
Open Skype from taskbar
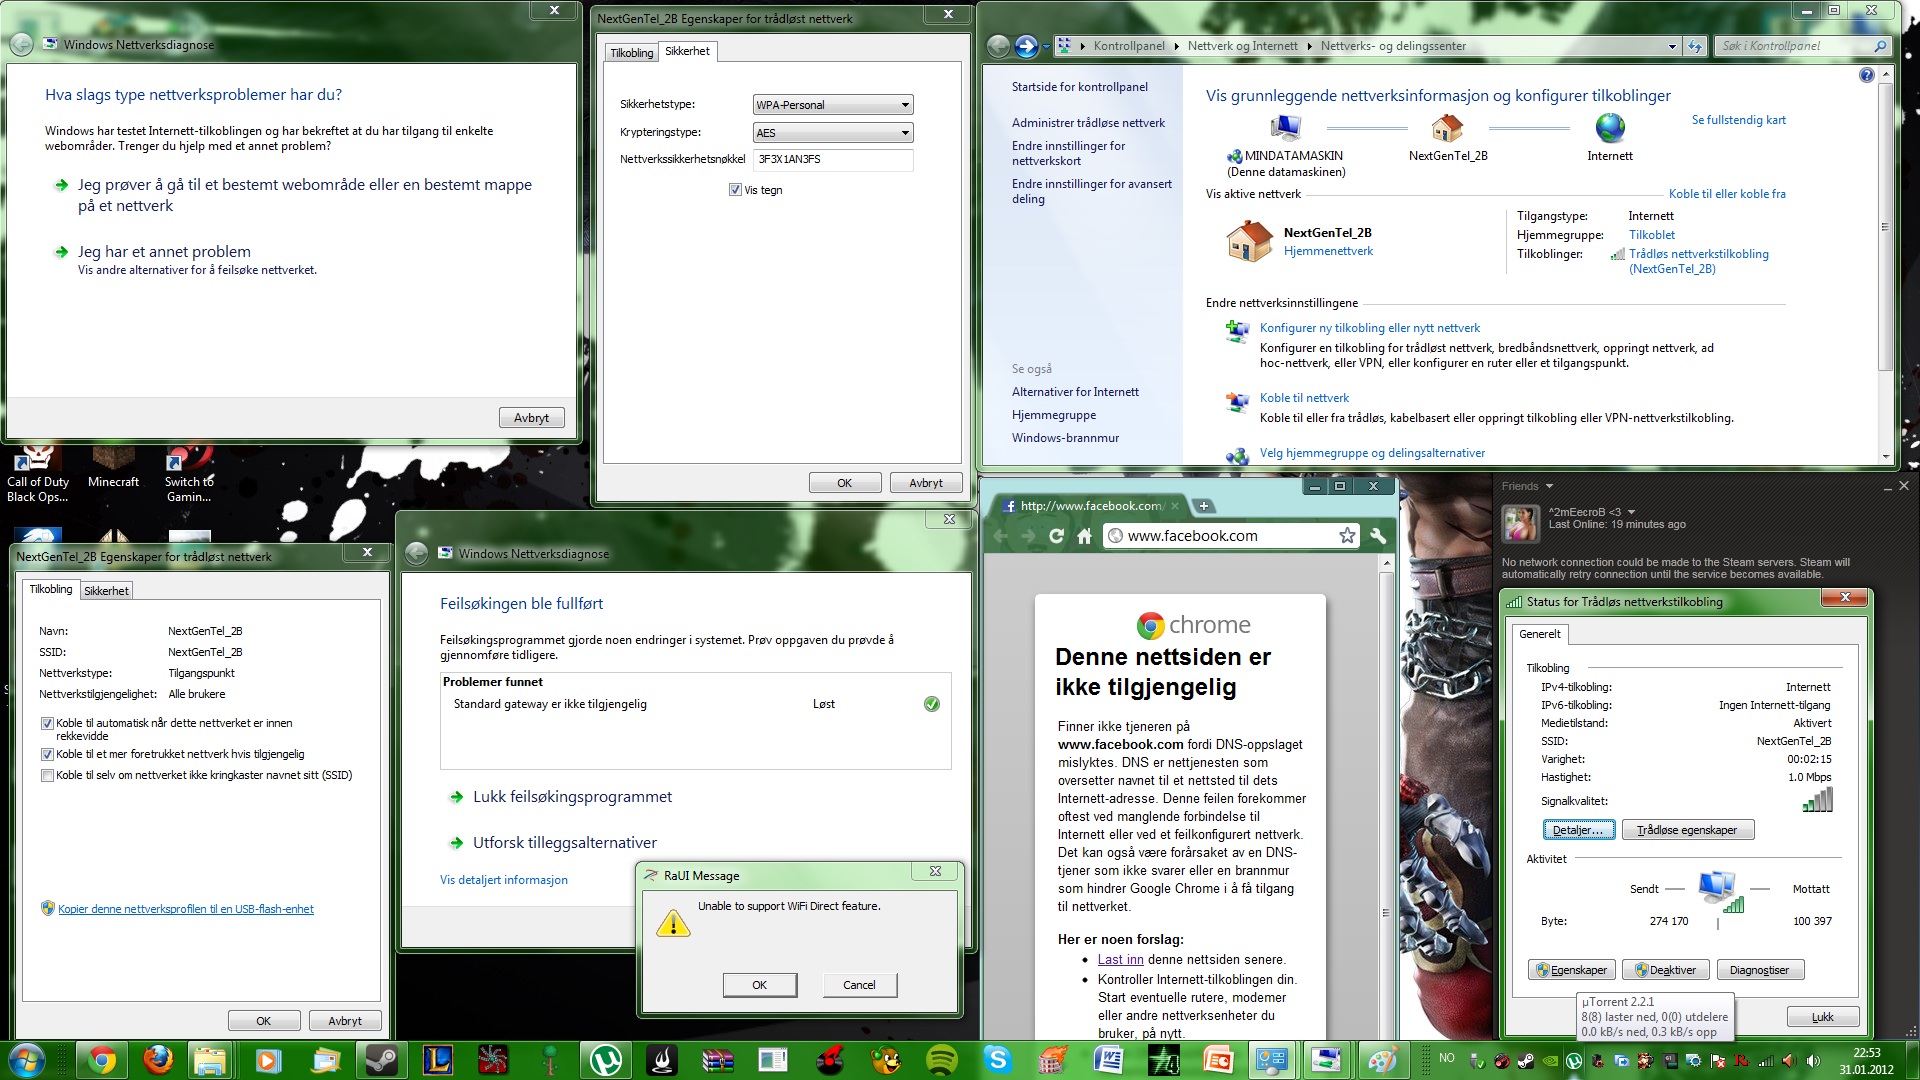pyautogui.click(x=997, y=1059)
